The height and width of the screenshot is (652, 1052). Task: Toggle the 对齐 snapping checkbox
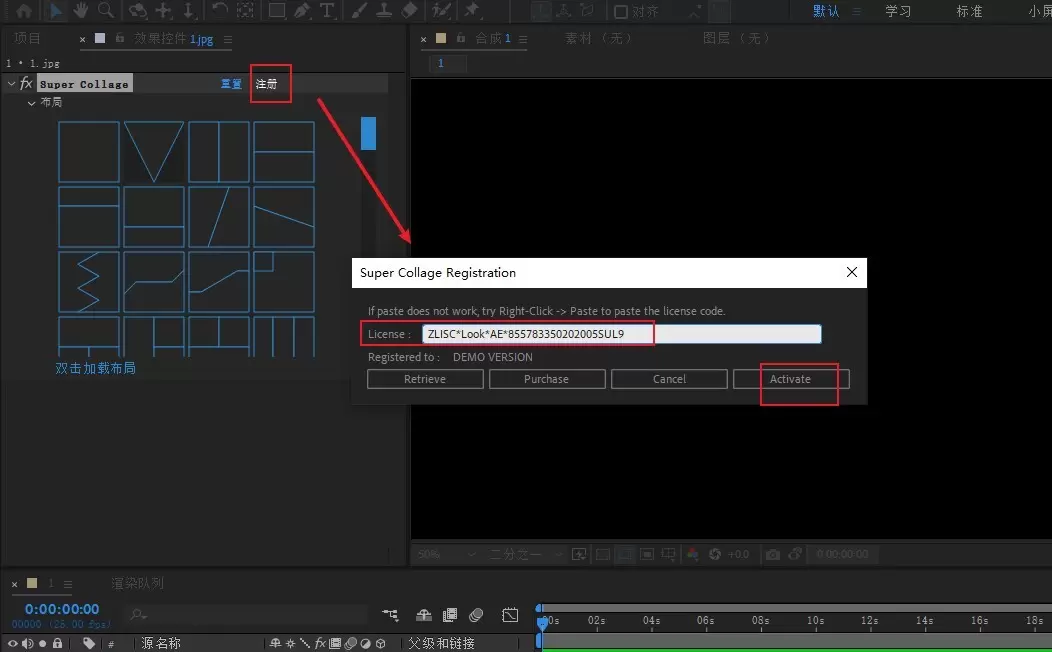tap(621, 11)
